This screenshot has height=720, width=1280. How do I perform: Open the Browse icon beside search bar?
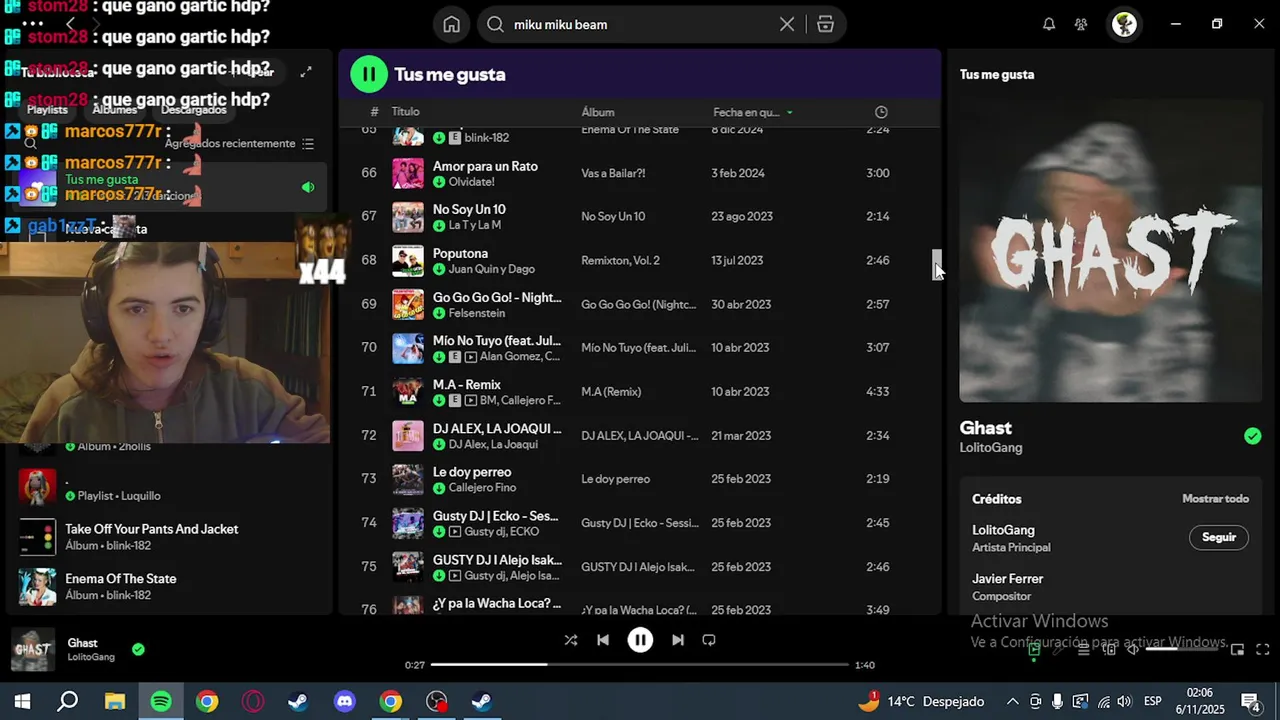(825, 24)
